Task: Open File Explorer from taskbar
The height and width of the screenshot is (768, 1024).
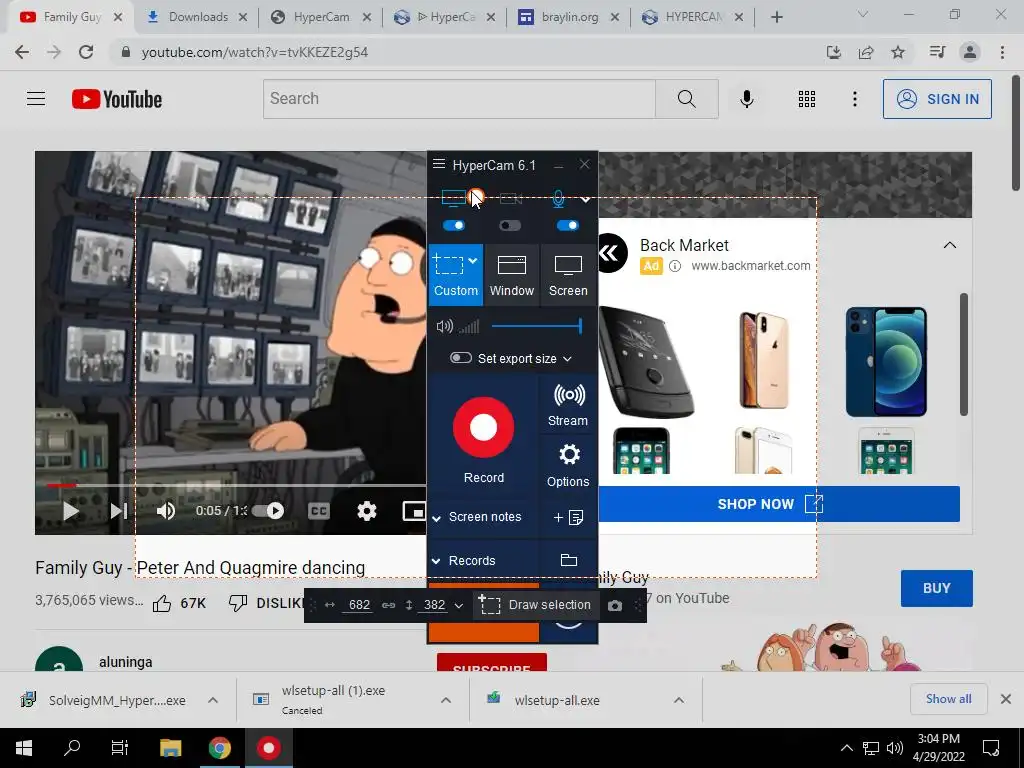Action: tap(170, 747)
